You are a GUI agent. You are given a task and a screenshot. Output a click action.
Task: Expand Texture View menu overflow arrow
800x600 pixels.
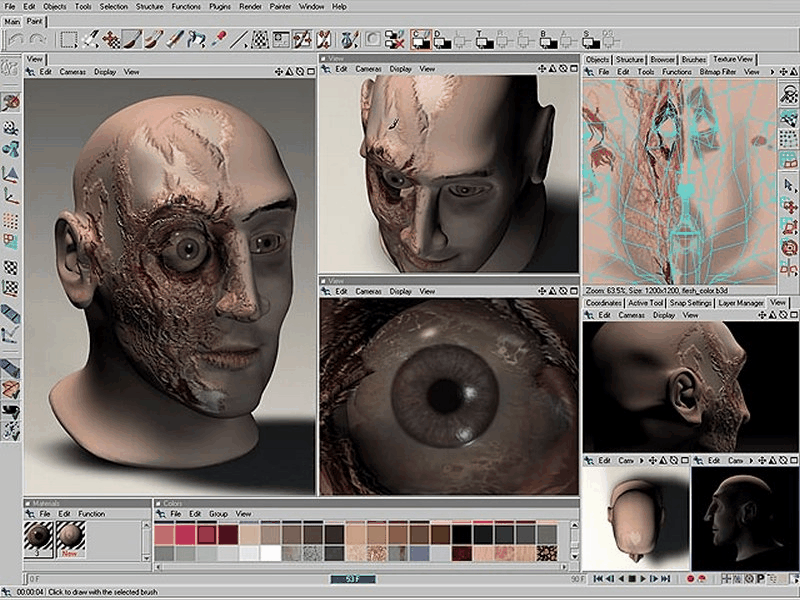[x=772, y=72]
